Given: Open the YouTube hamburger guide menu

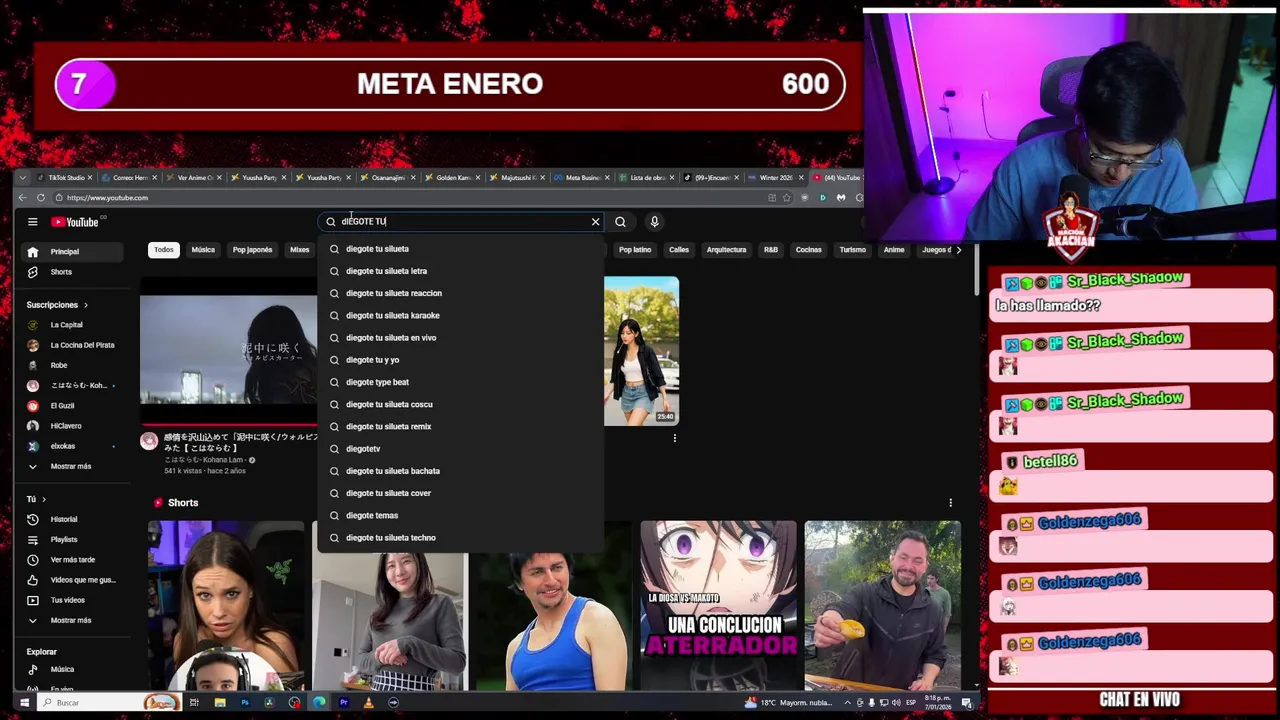Looking at the screenshot, I should click(x=33, y=222).
